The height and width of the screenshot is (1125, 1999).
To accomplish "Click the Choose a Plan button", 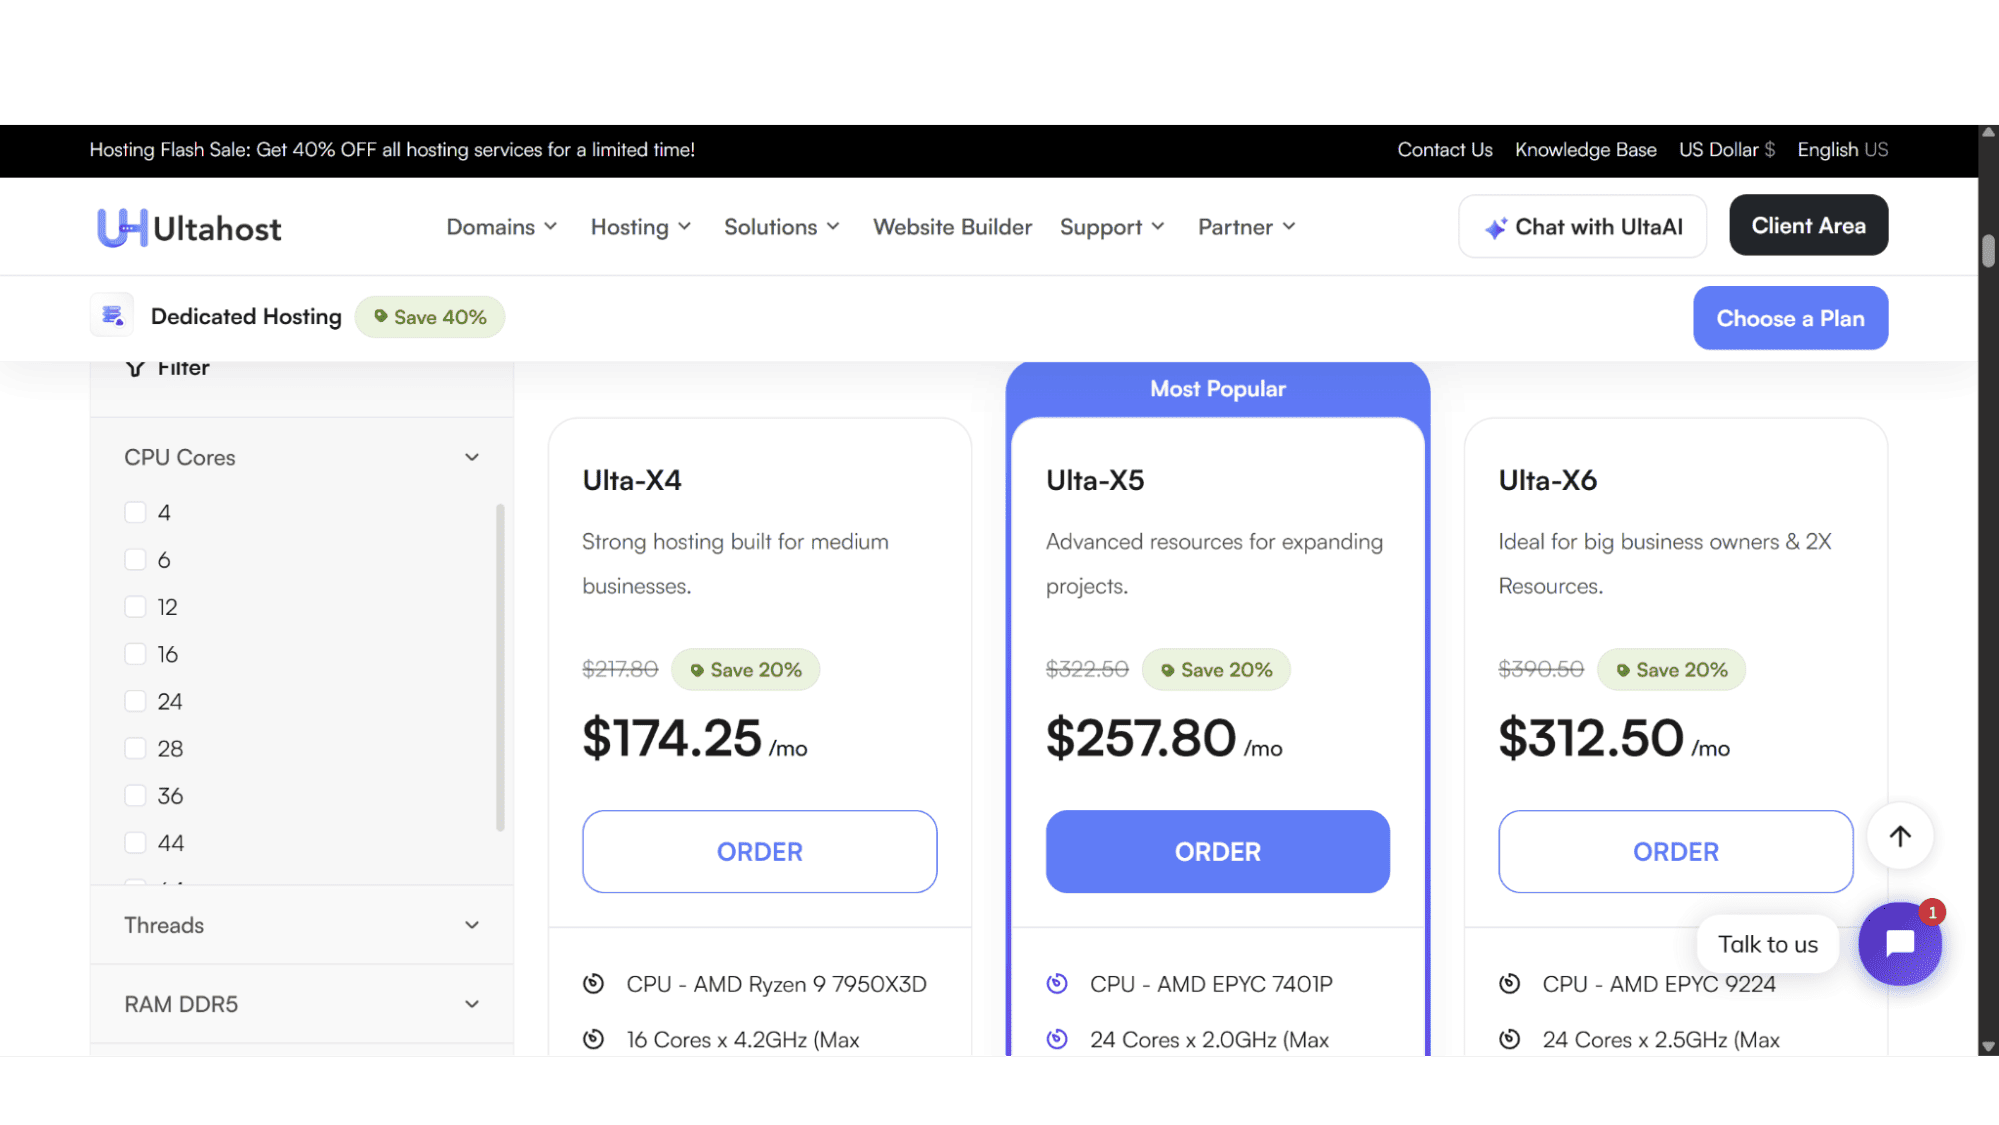I will coord(1790,318).
